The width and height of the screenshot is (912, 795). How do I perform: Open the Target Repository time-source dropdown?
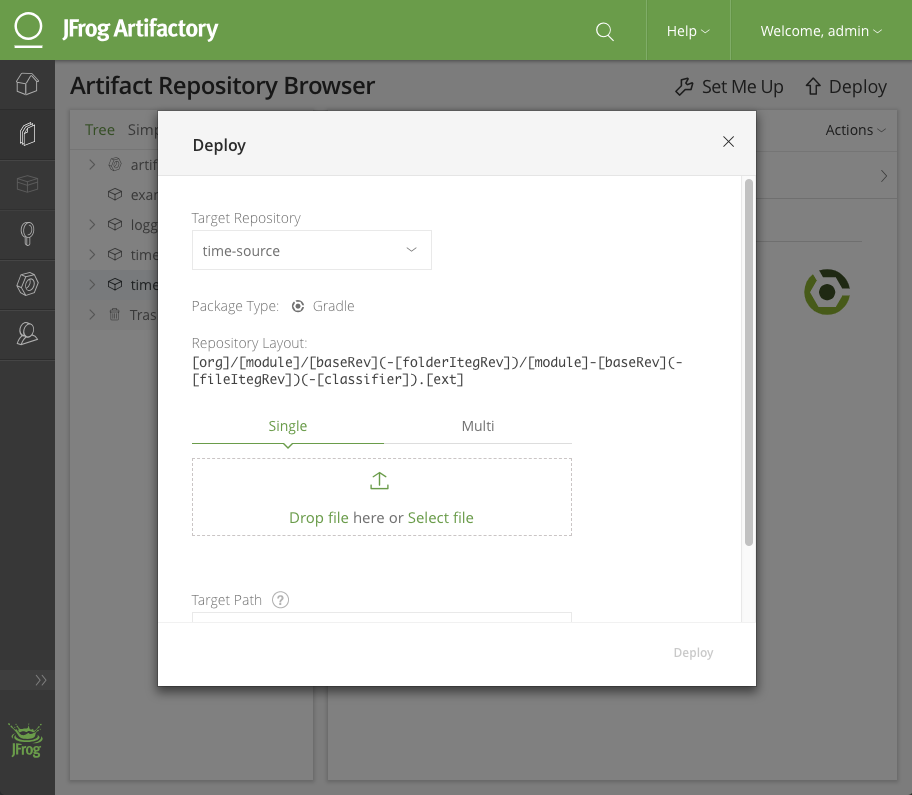pos(312,250)
